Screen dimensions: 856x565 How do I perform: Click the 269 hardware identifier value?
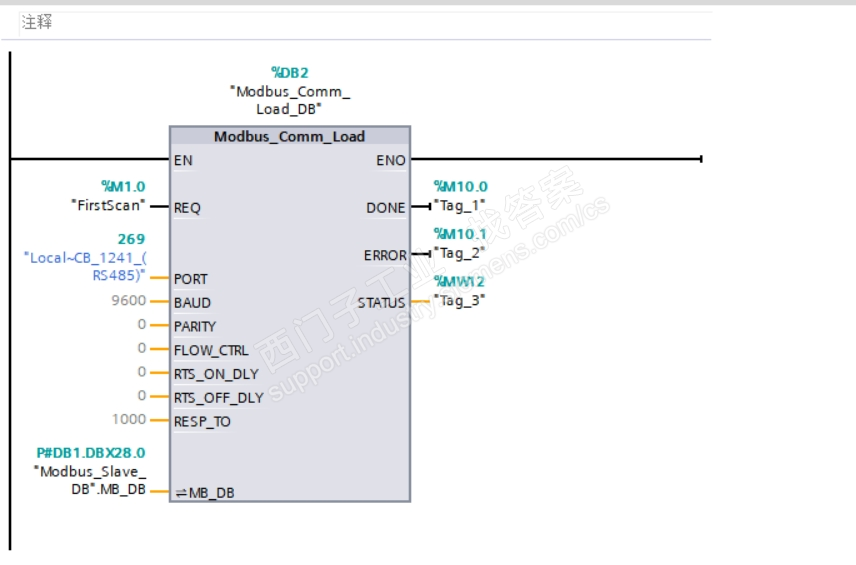coord(132,239)
